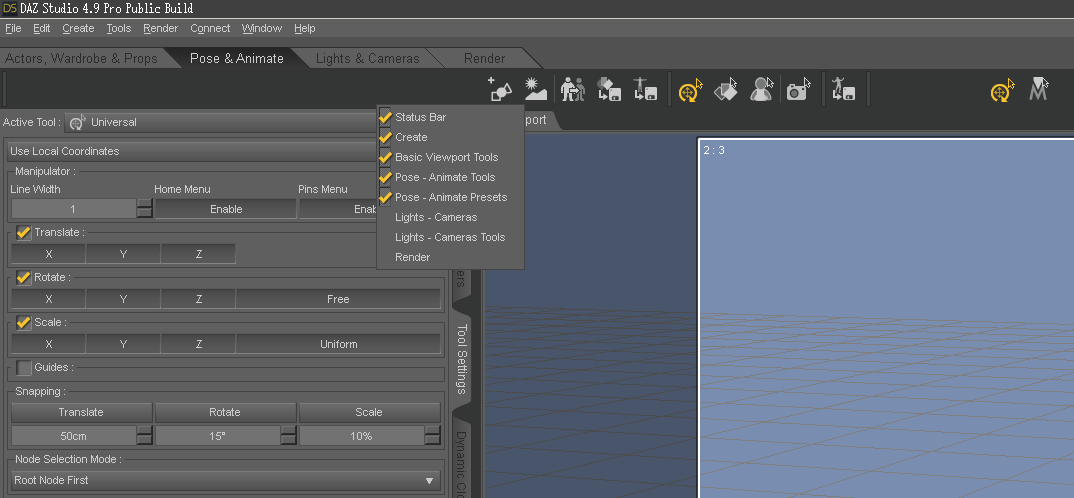Screen dimensions: 1074x498
Task: Open the Window menu
Action: coord(262,28)
